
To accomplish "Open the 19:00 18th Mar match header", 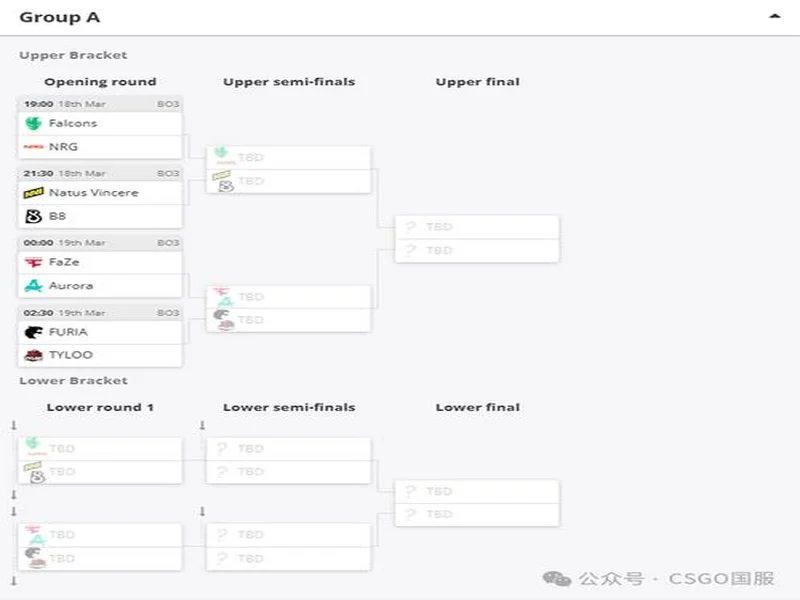I will [x=100, y=103].
